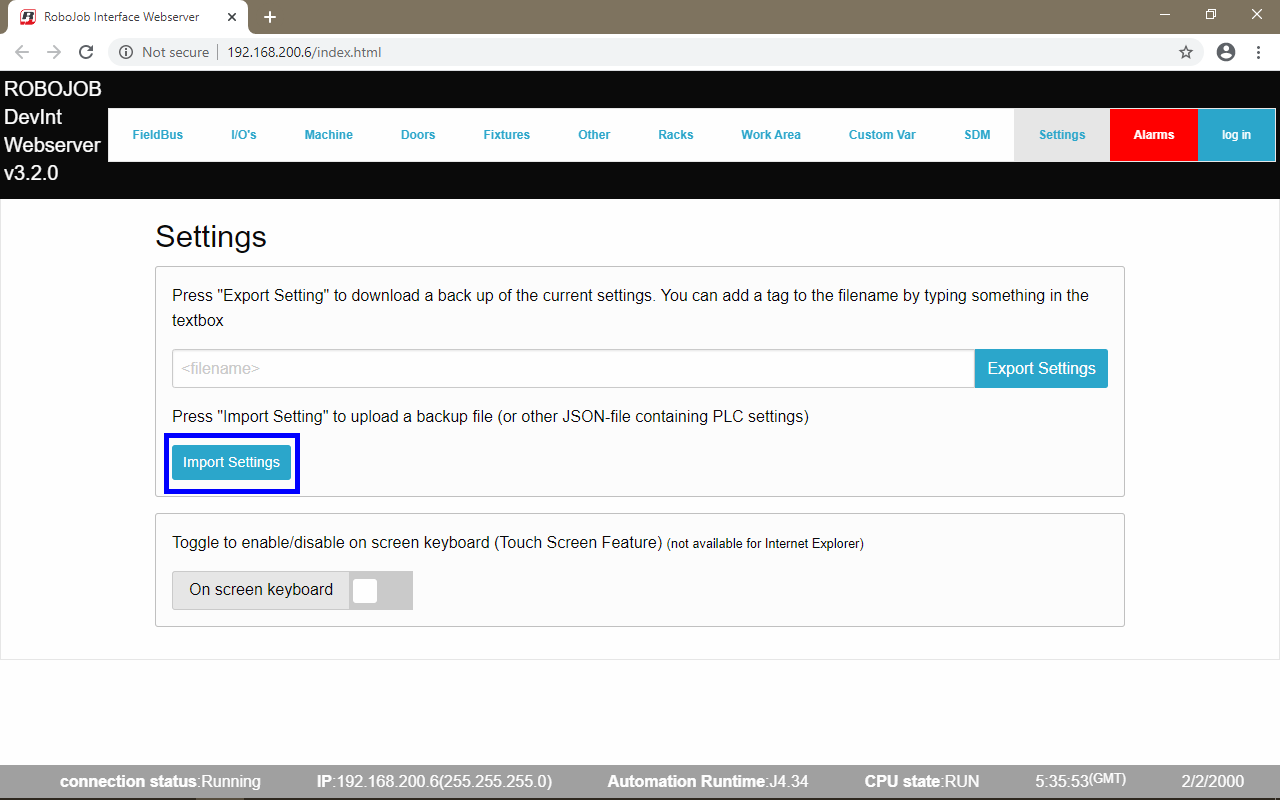Screen dimensions: 1280x800
Task: Click the 2/2/2000 date display
Action: click(1215, 781)
